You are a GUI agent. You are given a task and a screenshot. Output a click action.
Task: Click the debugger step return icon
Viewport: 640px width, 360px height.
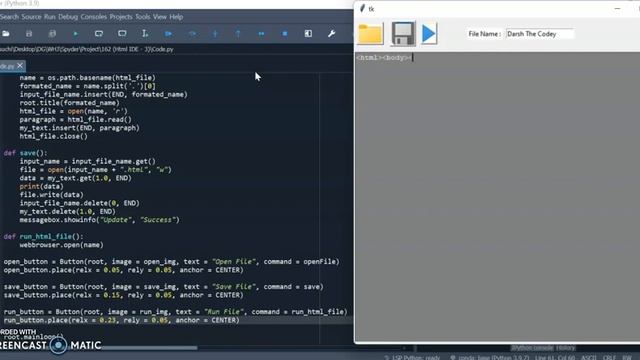click(238, 33)
